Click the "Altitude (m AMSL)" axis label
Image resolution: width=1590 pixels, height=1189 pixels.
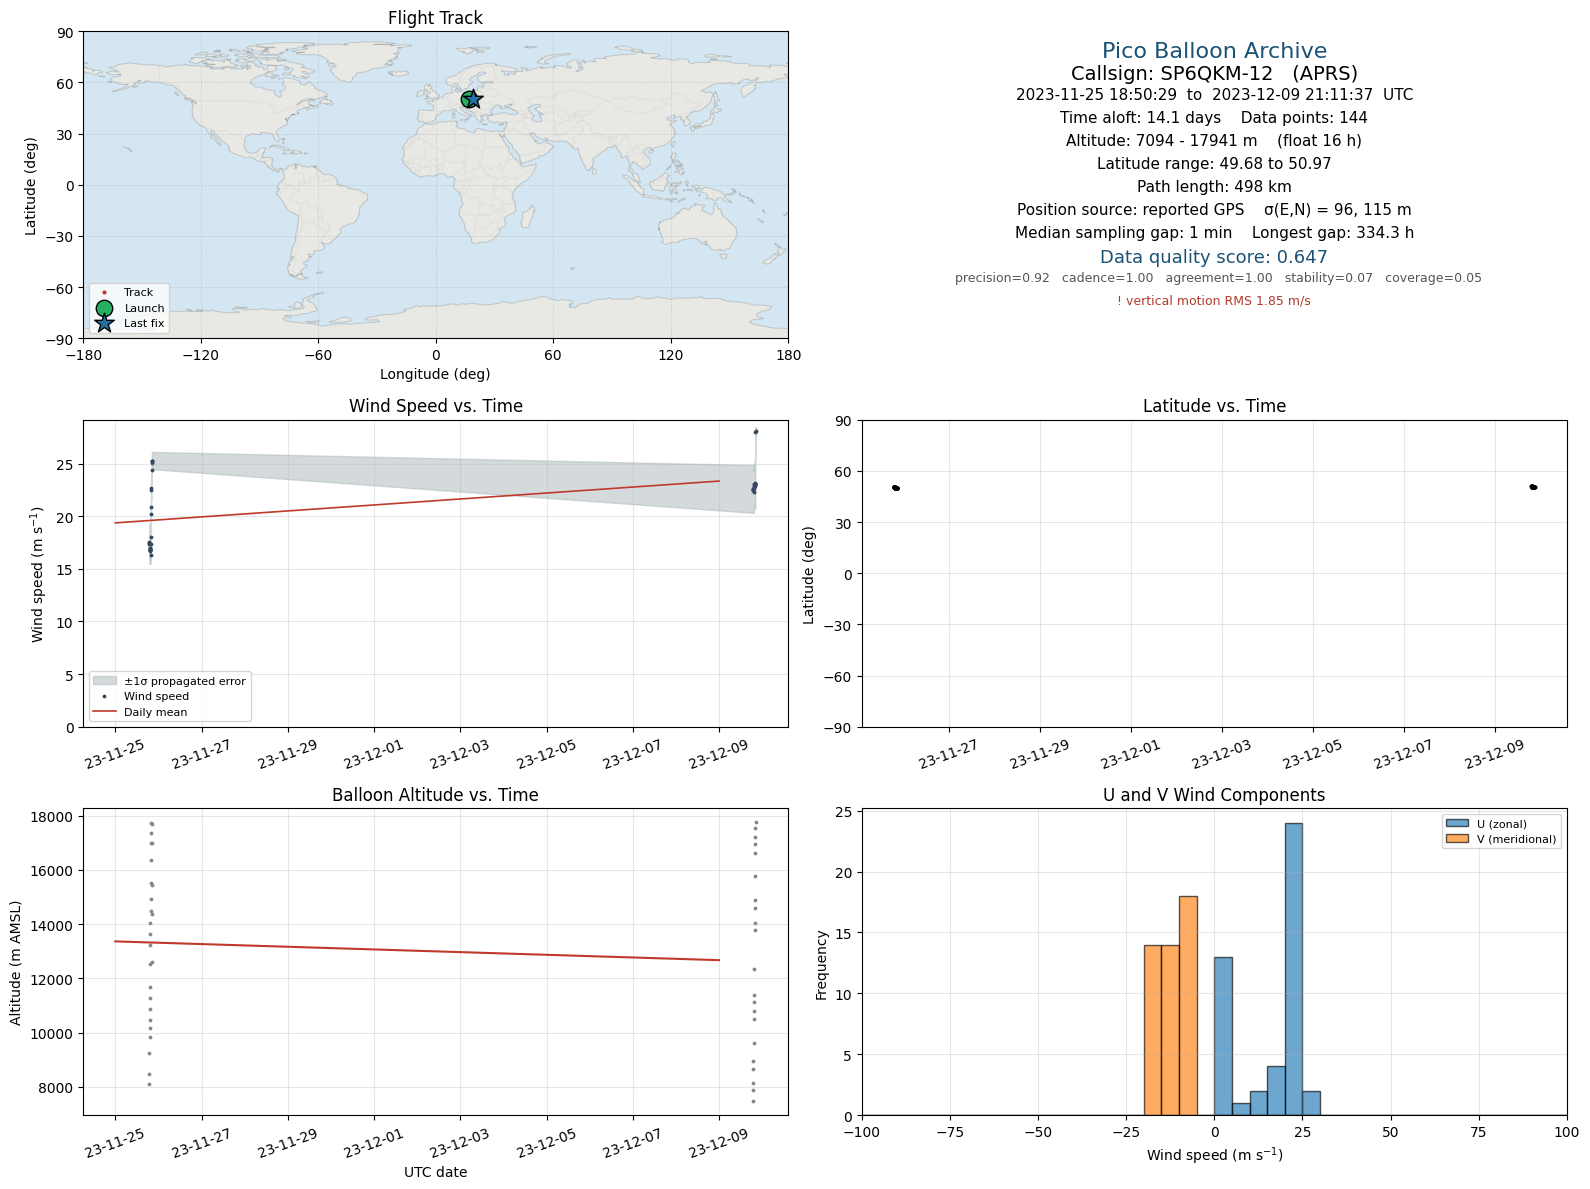(16, 962)
